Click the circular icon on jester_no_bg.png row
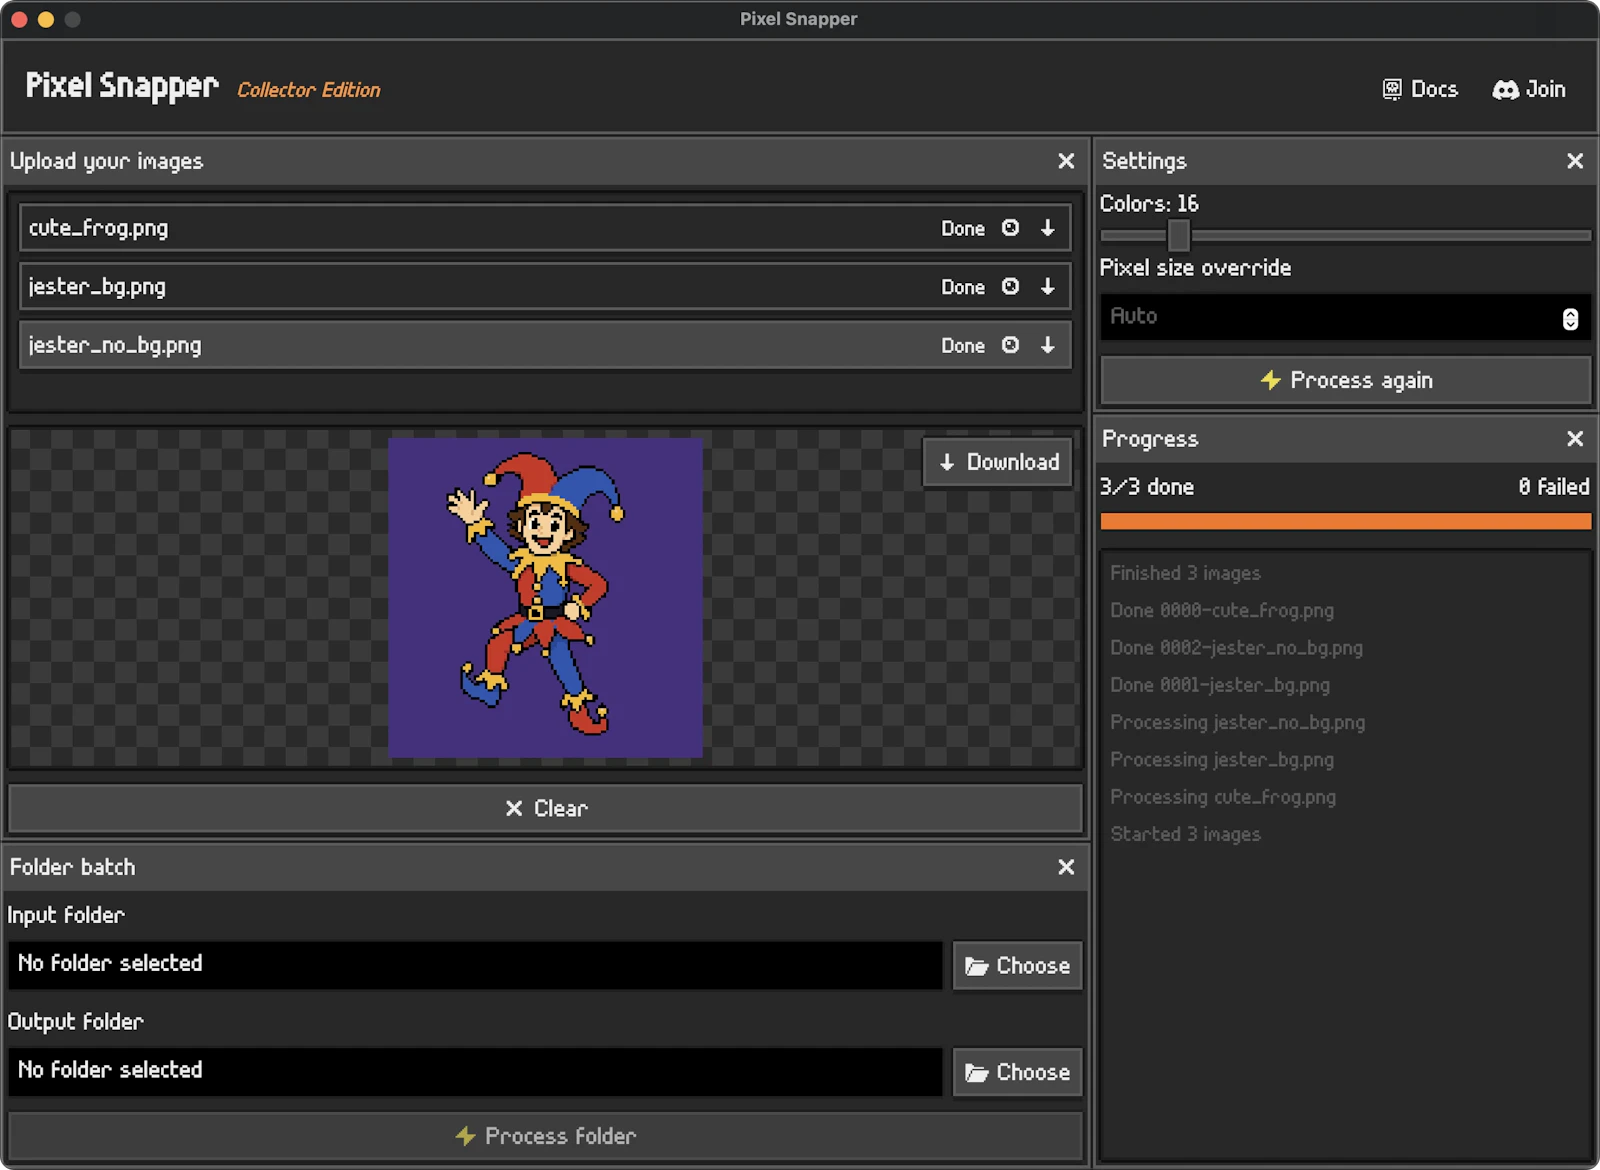The width and height of the screenshot is (1600, 1170). point(1010,345)
